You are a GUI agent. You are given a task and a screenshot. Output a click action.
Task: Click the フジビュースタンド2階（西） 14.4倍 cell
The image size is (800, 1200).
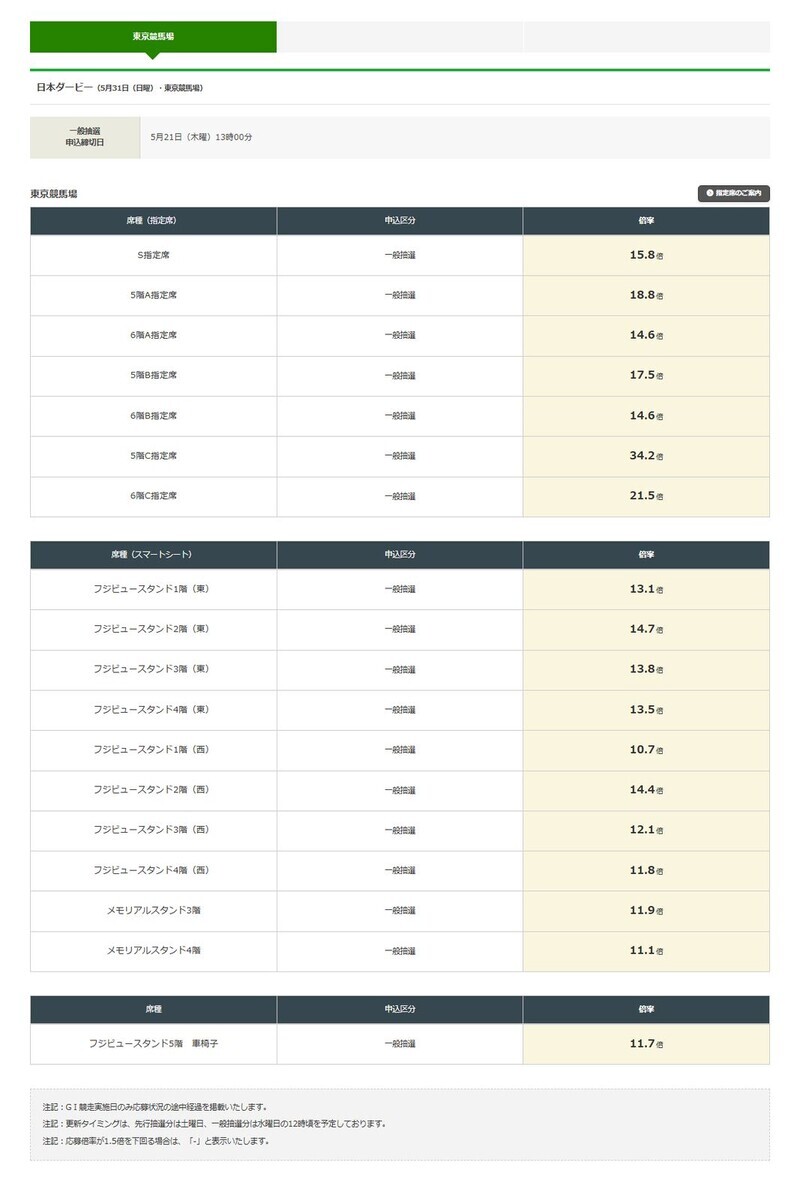point(646,790)
